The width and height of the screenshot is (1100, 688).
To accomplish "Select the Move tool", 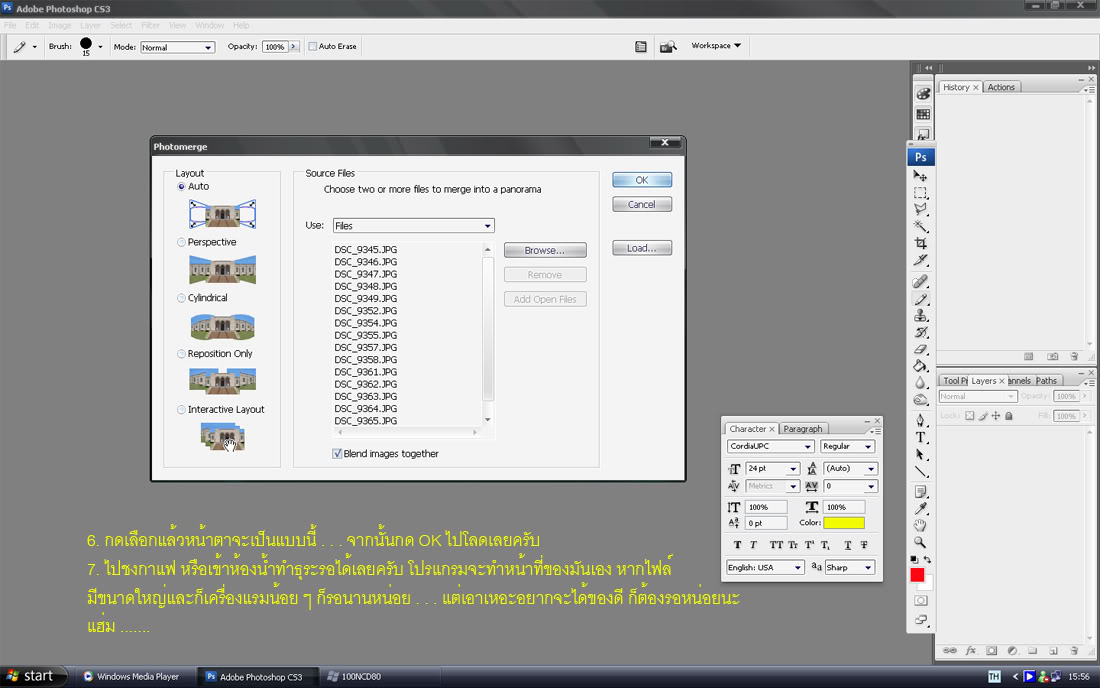I will pyautogui.click(x=920, y=175).
